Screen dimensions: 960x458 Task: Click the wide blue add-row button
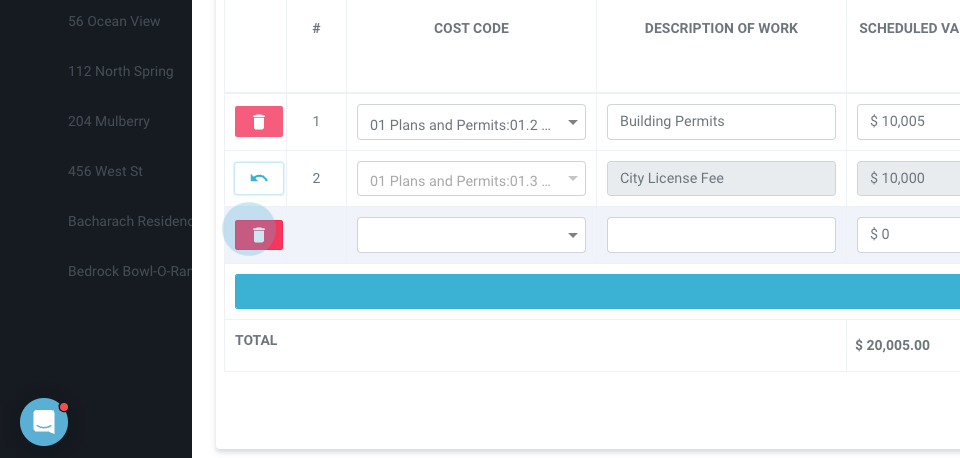(x=597, y=291)
